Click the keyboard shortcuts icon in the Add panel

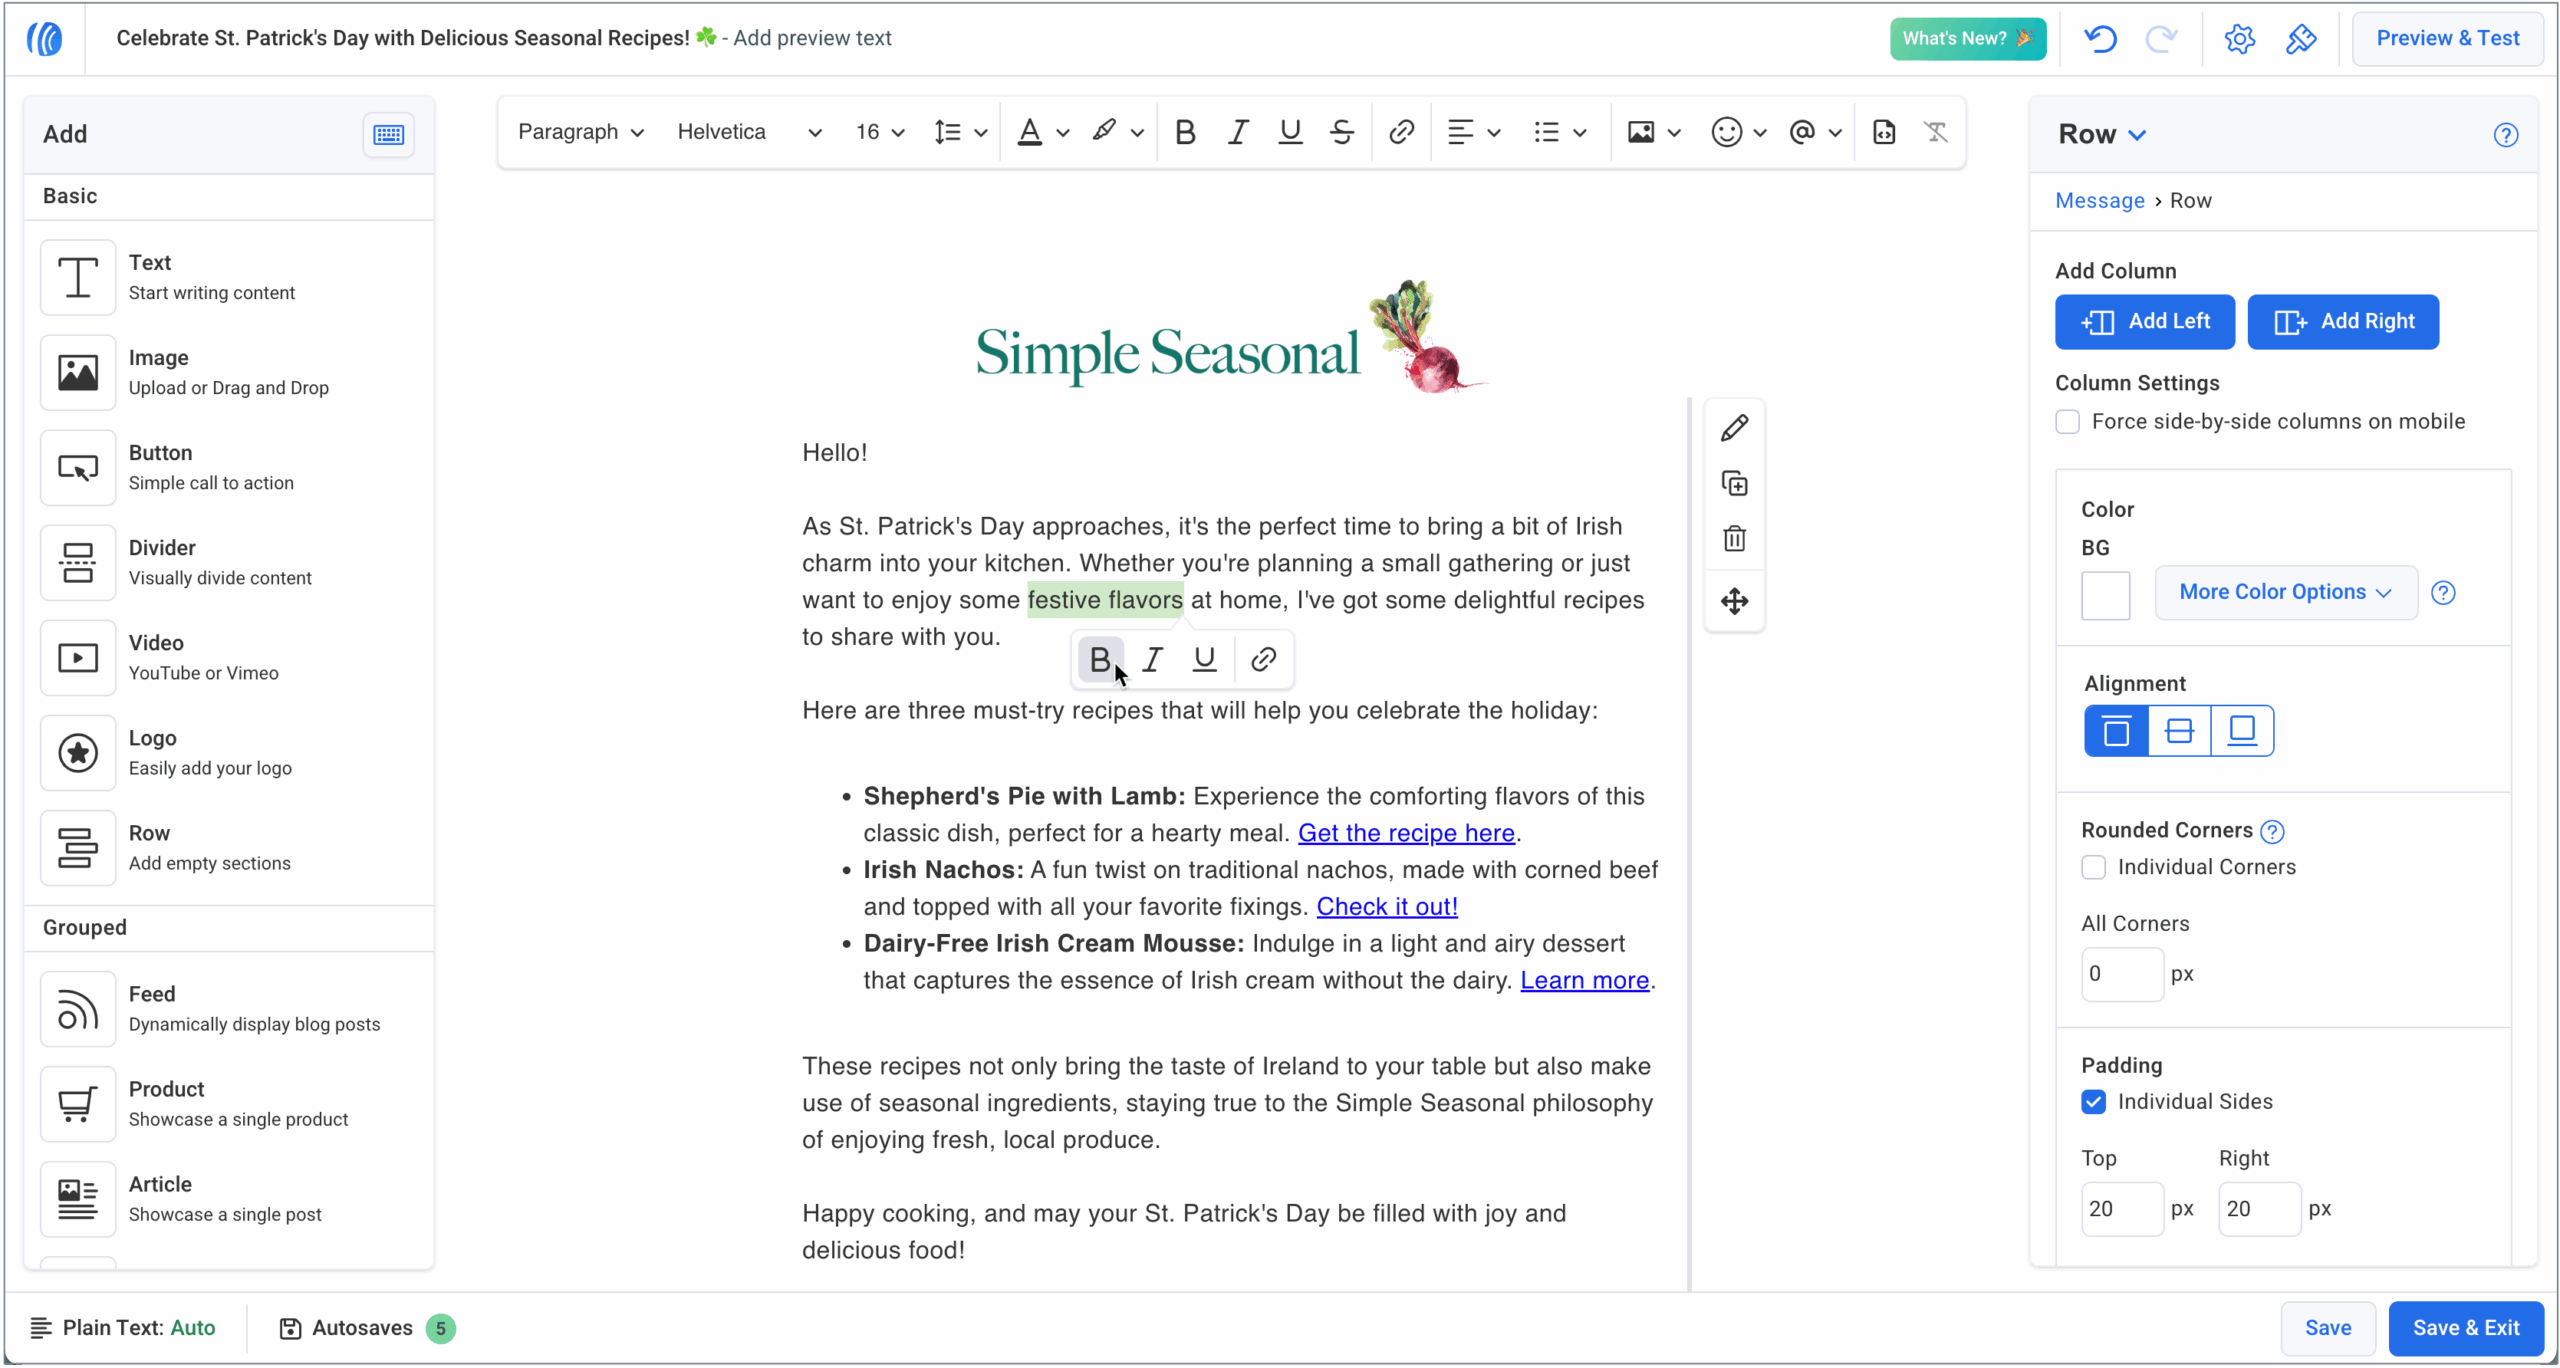388,134
